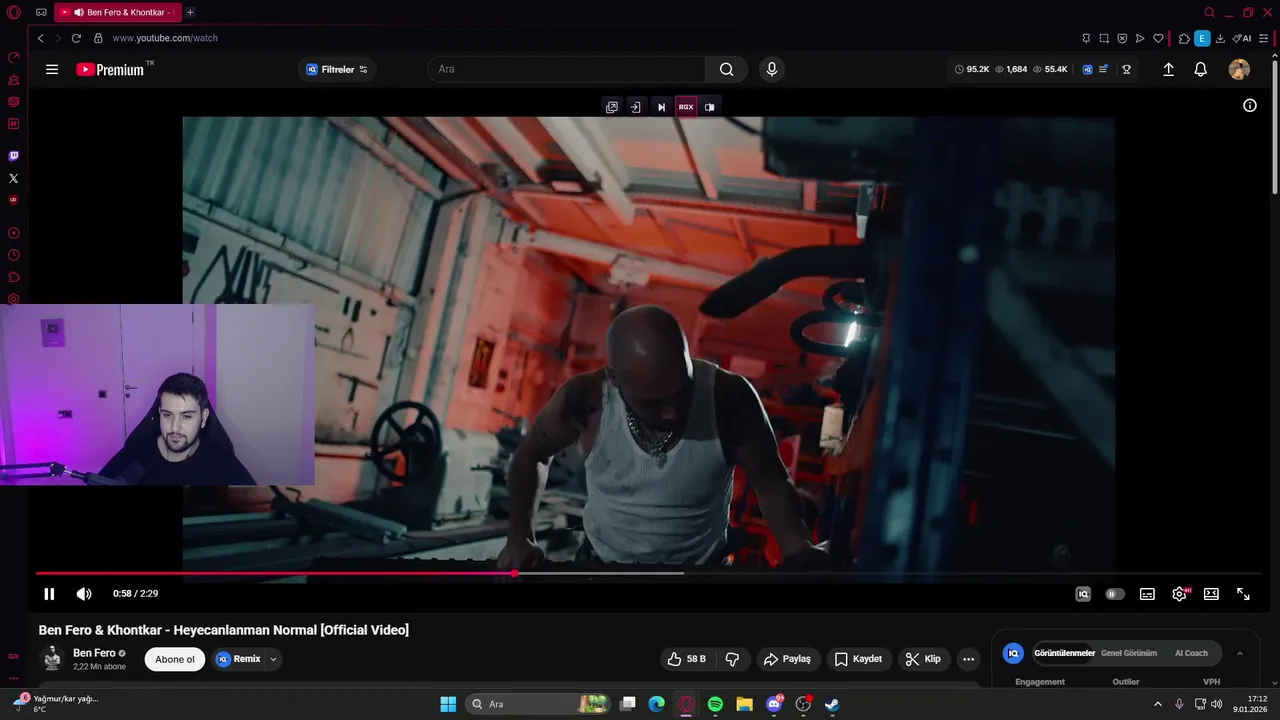Click the search magnifier button

[726, 69]
